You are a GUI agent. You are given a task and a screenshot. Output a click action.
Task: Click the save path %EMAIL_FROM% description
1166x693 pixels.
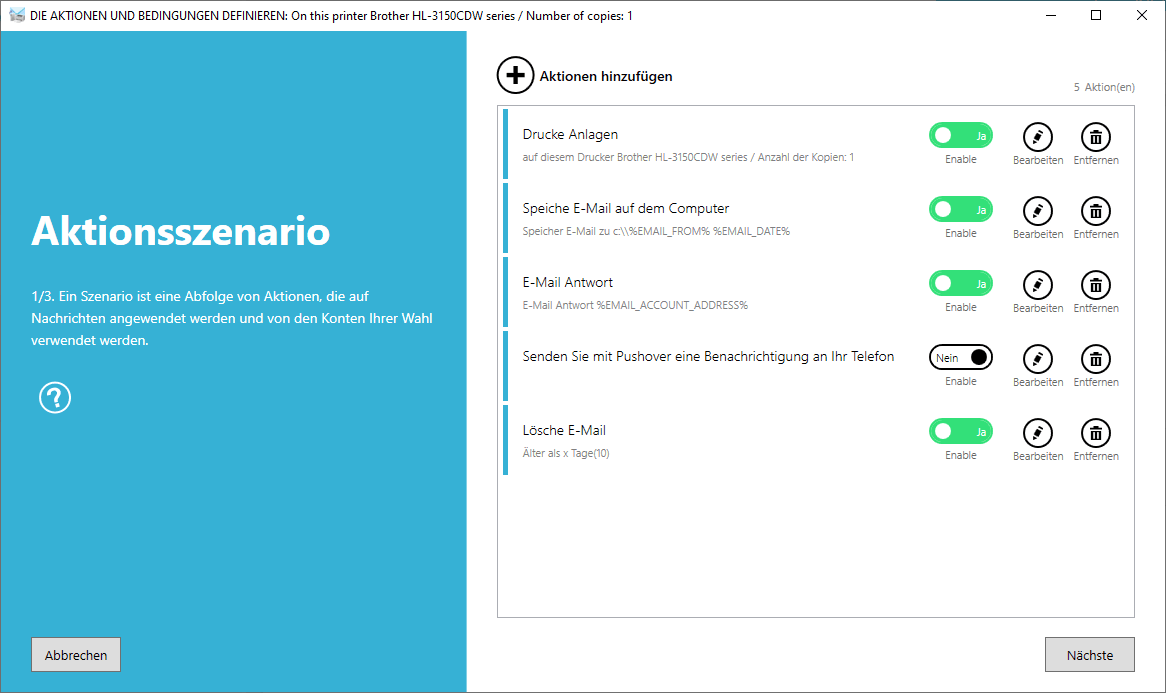(656, 231)
